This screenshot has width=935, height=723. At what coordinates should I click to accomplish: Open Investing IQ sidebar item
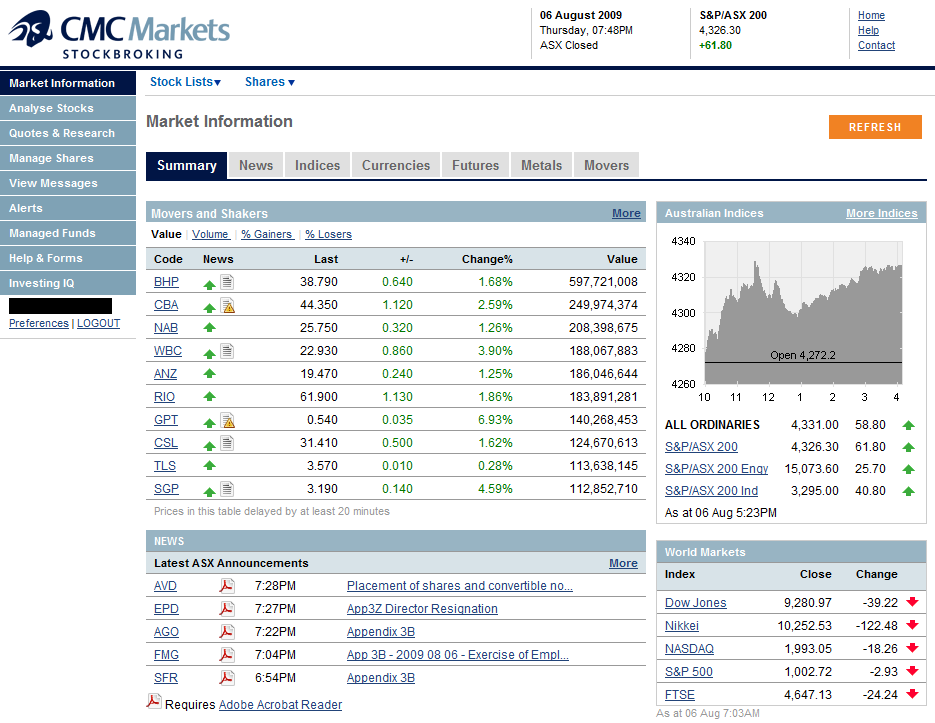click(x=68, y=283)
